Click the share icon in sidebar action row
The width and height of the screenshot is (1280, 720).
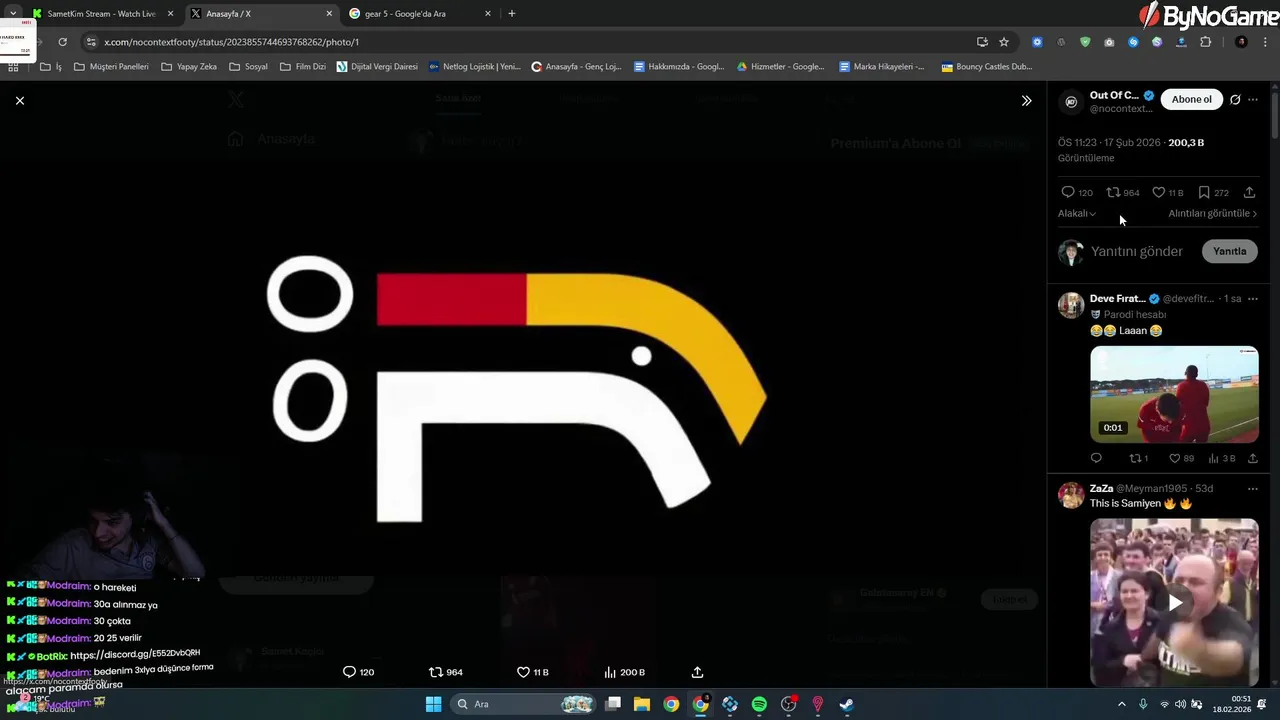point(1249,192)
